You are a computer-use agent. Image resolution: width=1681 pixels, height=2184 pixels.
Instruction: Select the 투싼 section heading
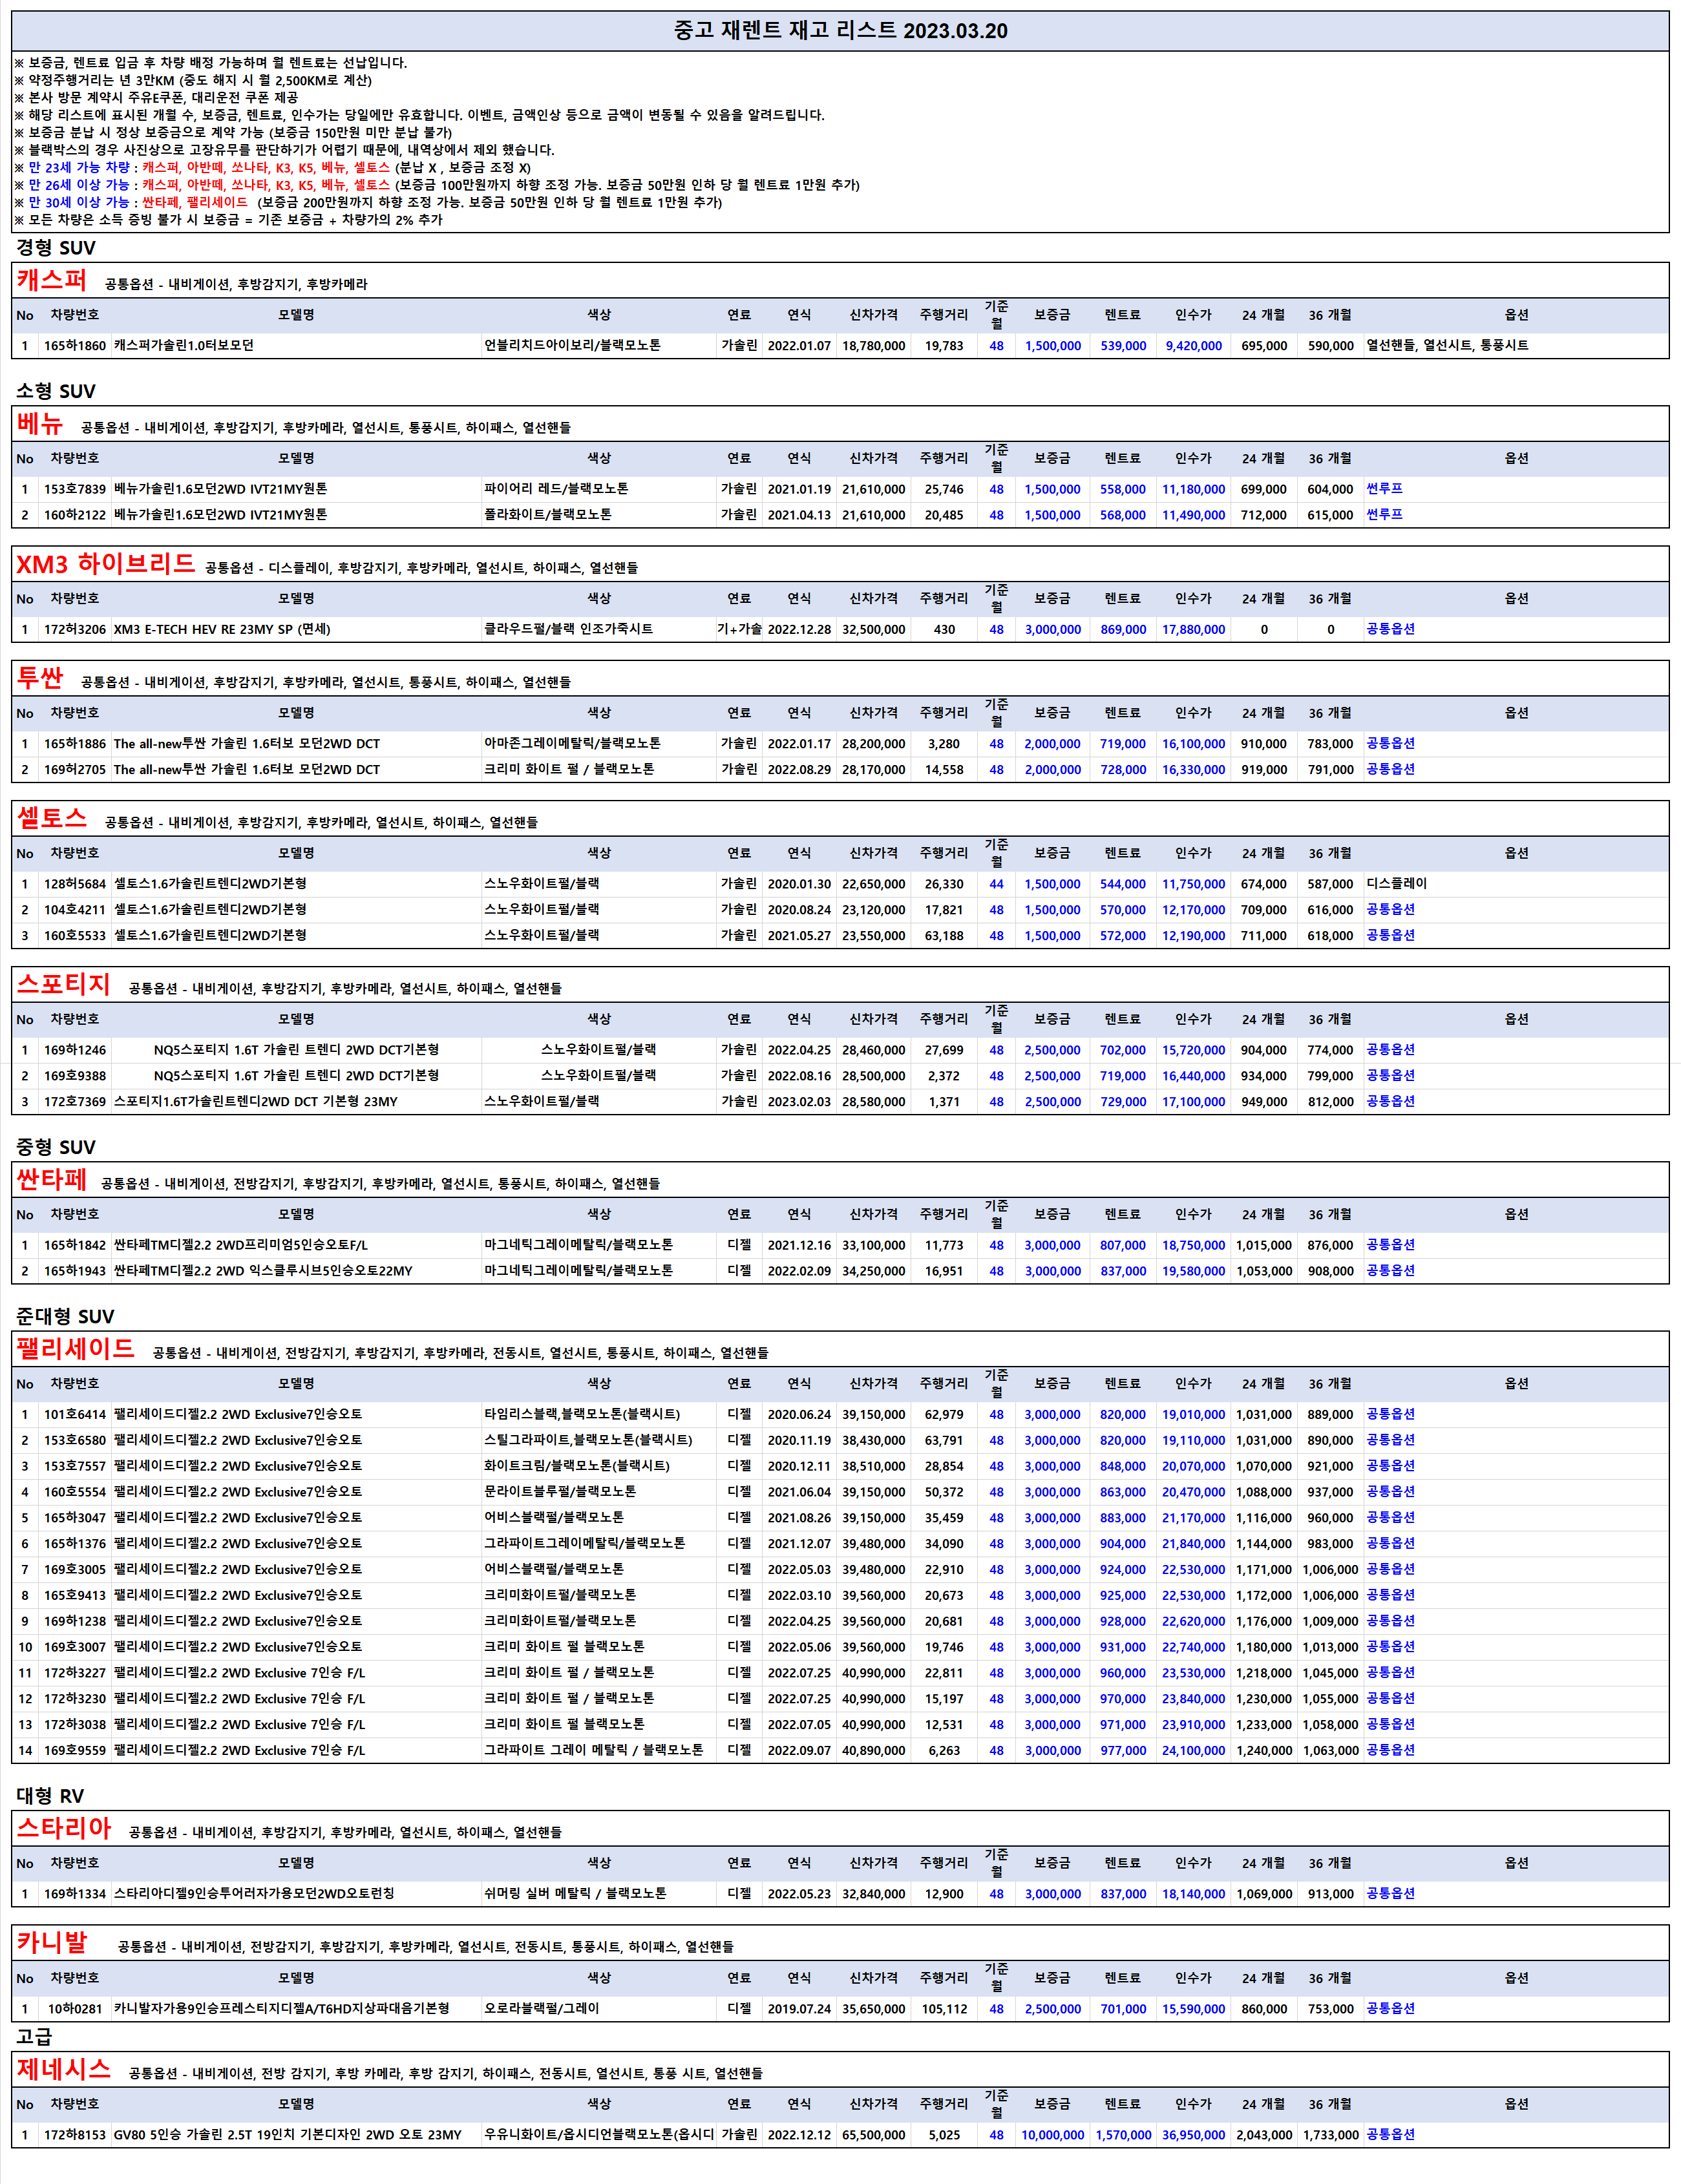pos(40,678)
